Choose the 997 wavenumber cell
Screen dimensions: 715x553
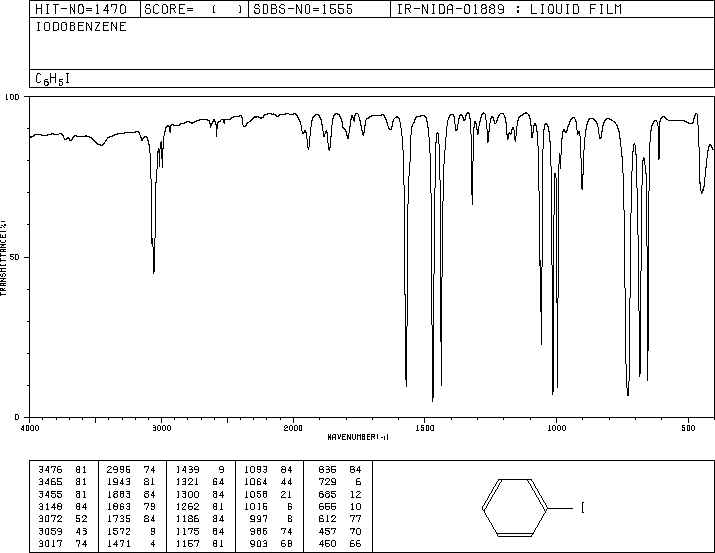[259, 519]
